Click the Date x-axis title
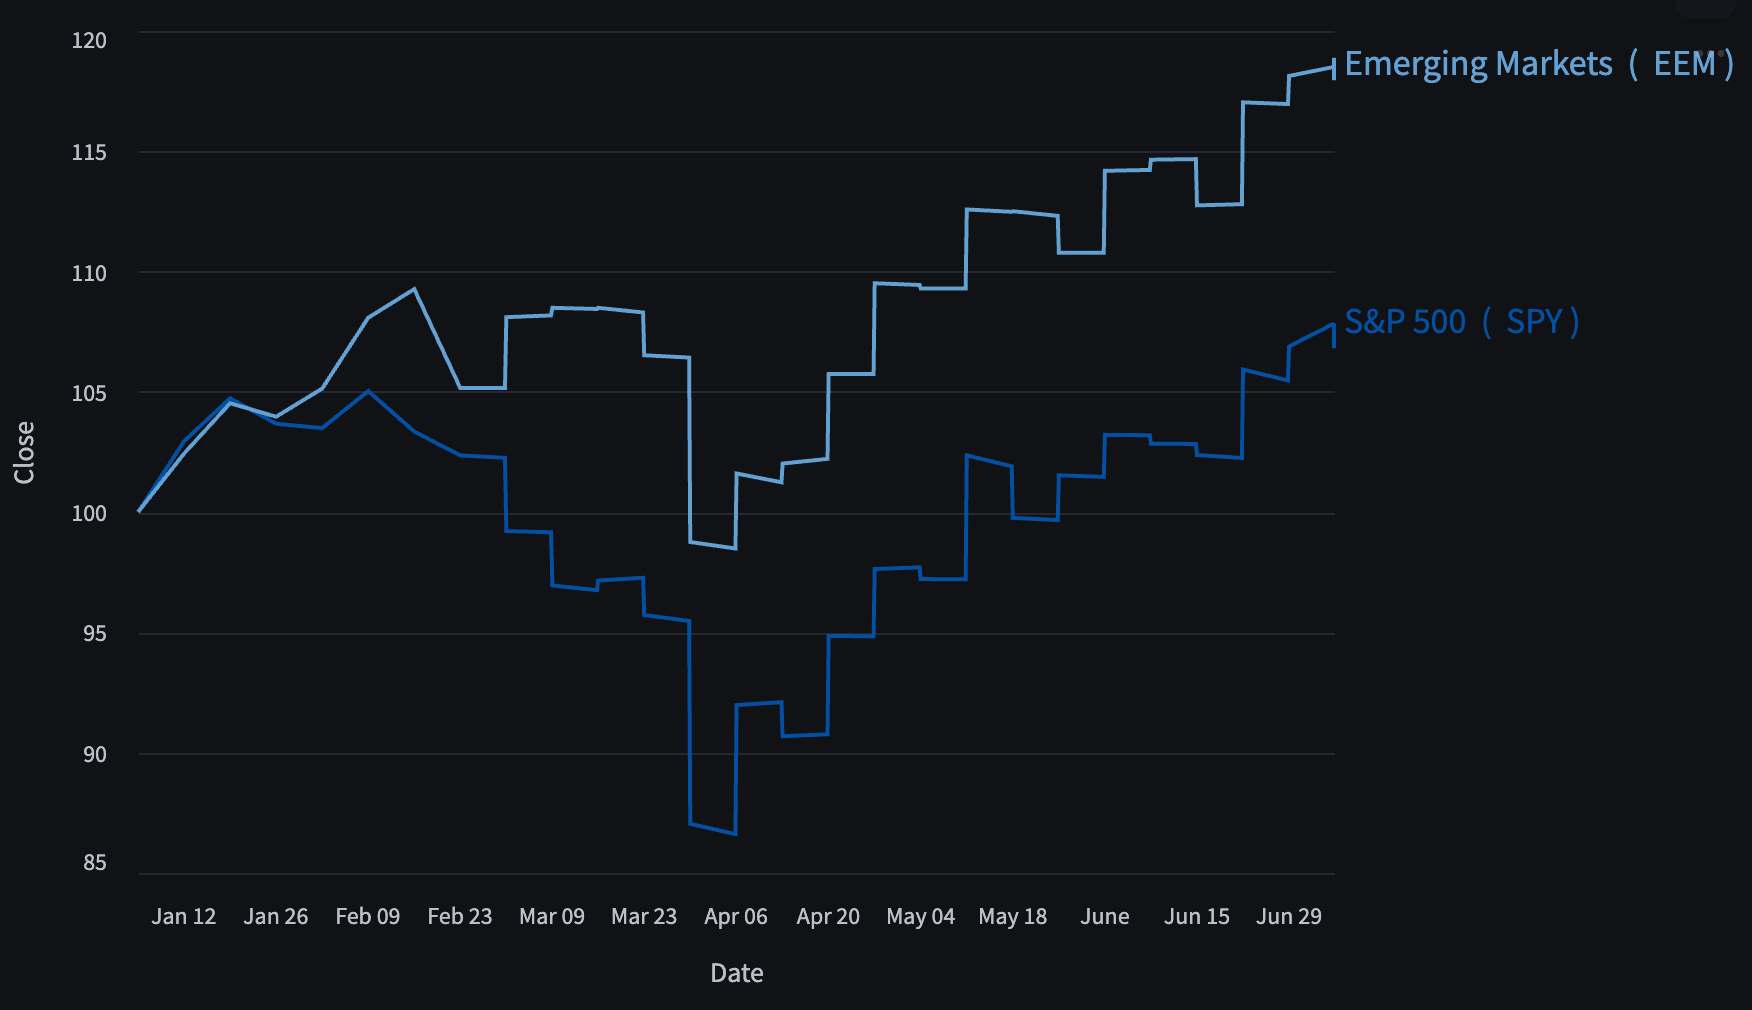1752x1010 pixels. point(737,973)
